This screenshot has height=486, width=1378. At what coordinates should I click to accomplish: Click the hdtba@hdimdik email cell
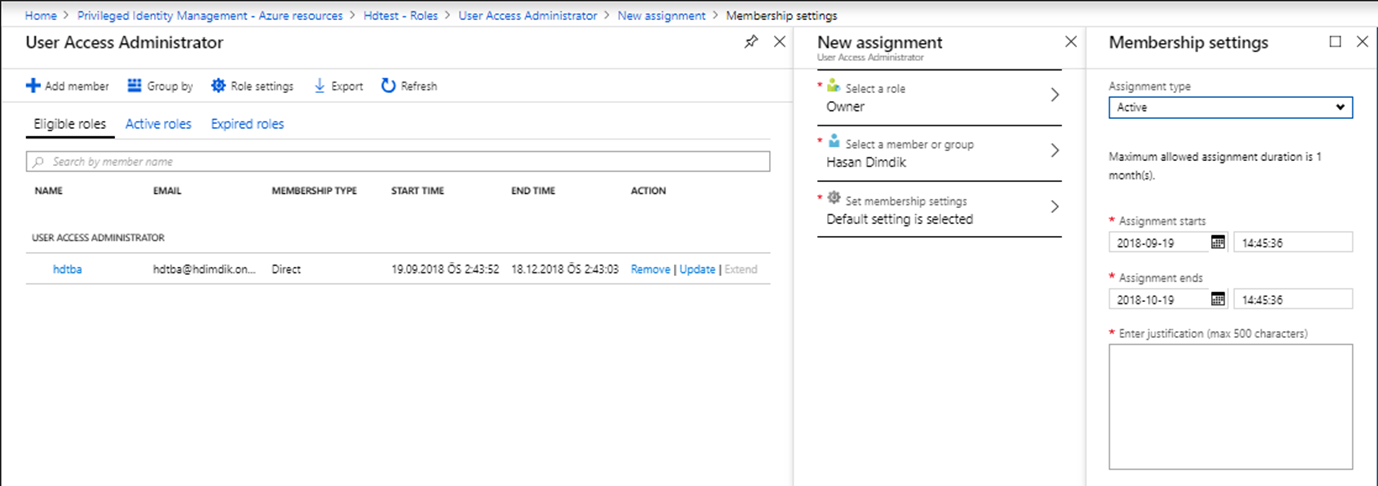pos(205,270)
